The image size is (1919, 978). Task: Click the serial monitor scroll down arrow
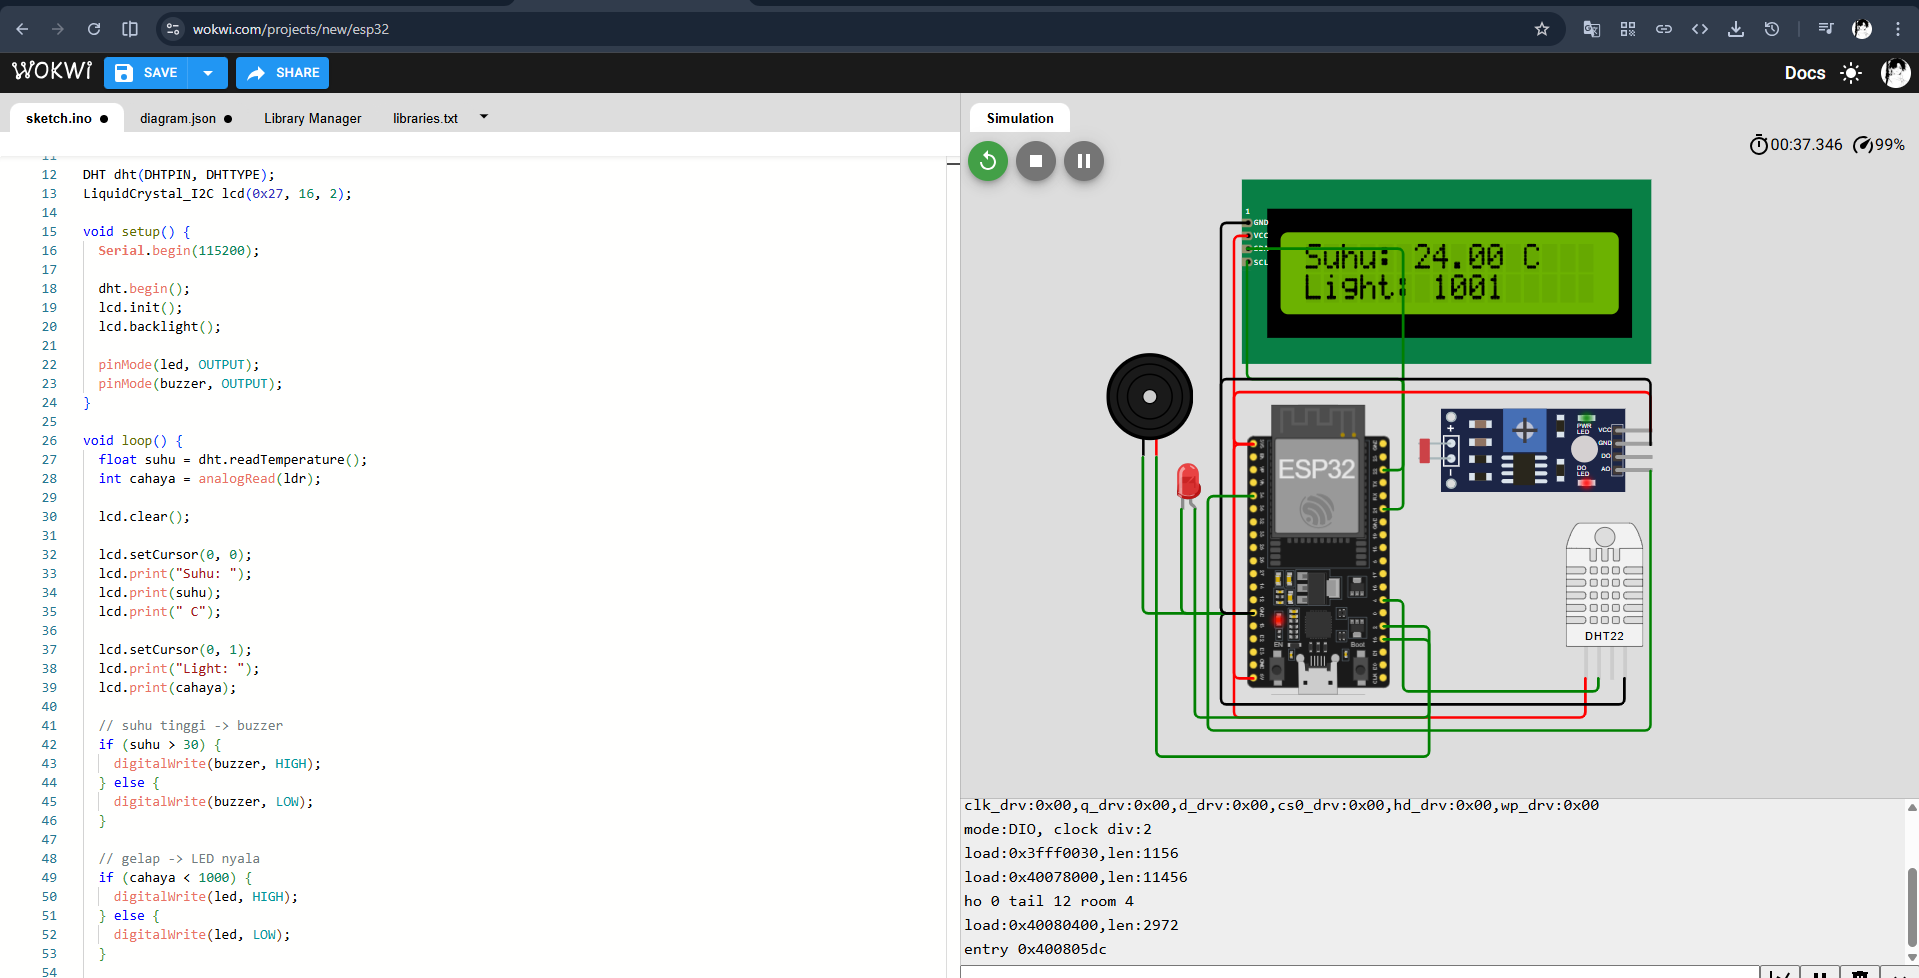click(1912, 957)
